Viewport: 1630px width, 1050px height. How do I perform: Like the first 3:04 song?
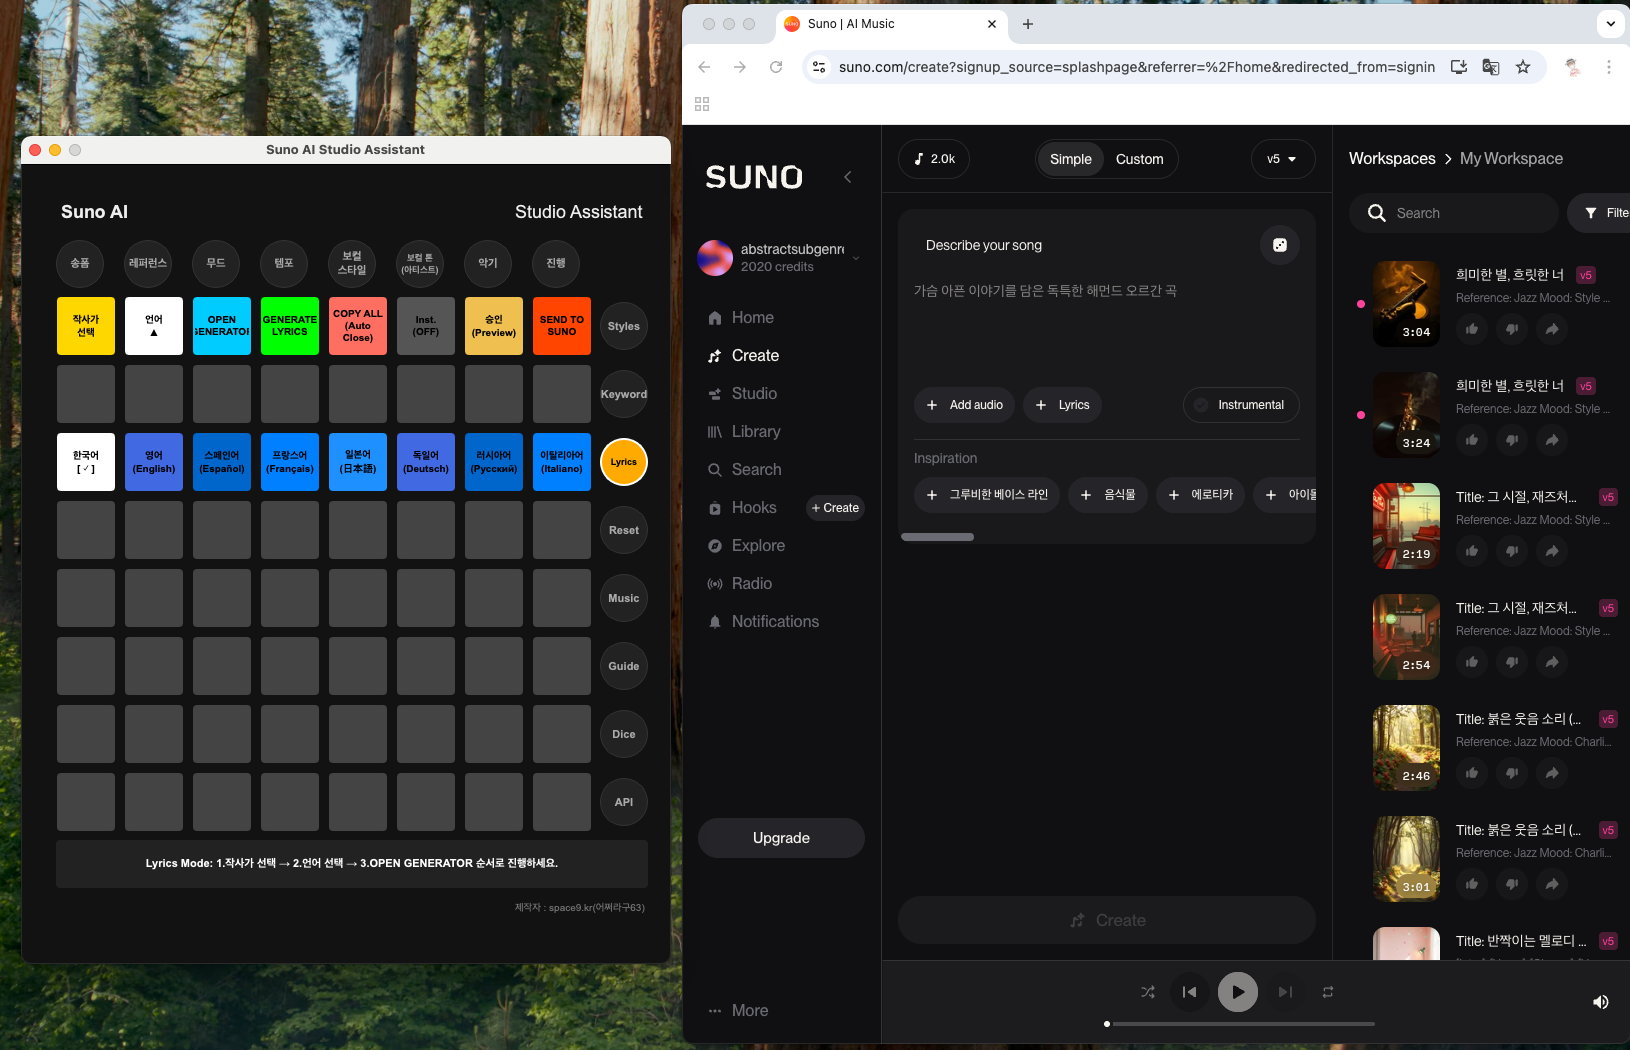(1472, 329)
